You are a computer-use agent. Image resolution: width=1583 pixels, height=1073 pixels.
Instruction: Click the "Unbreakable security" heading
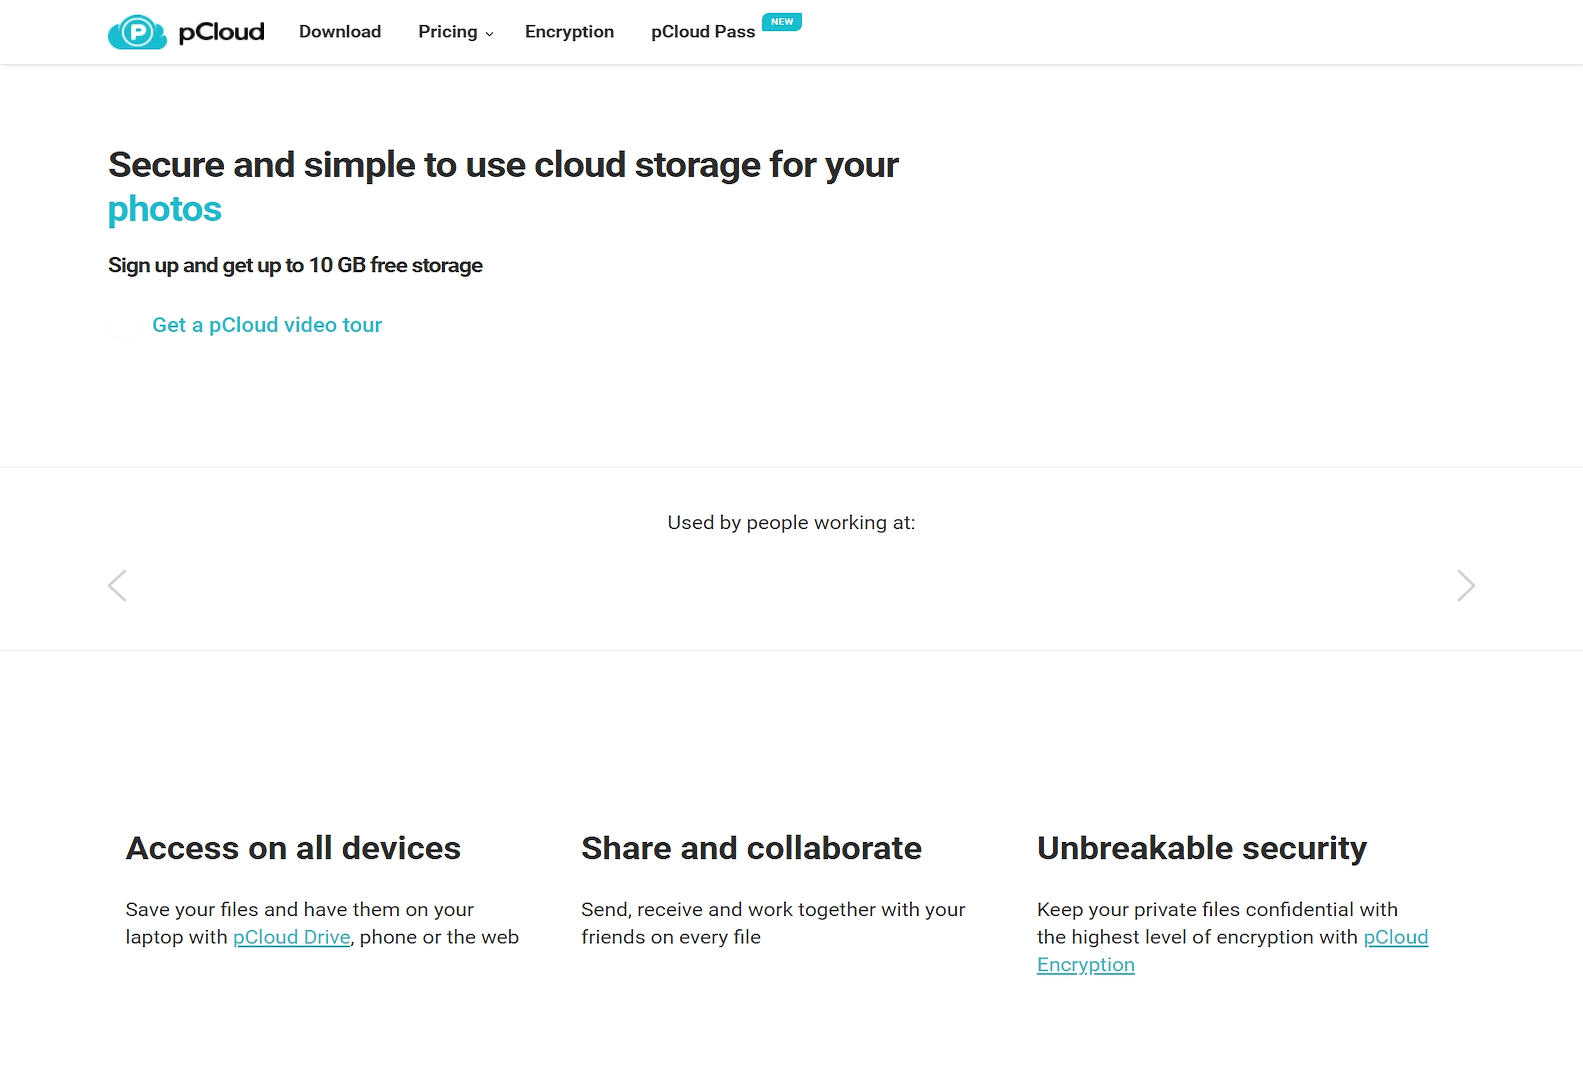(x=1201, y=848)
